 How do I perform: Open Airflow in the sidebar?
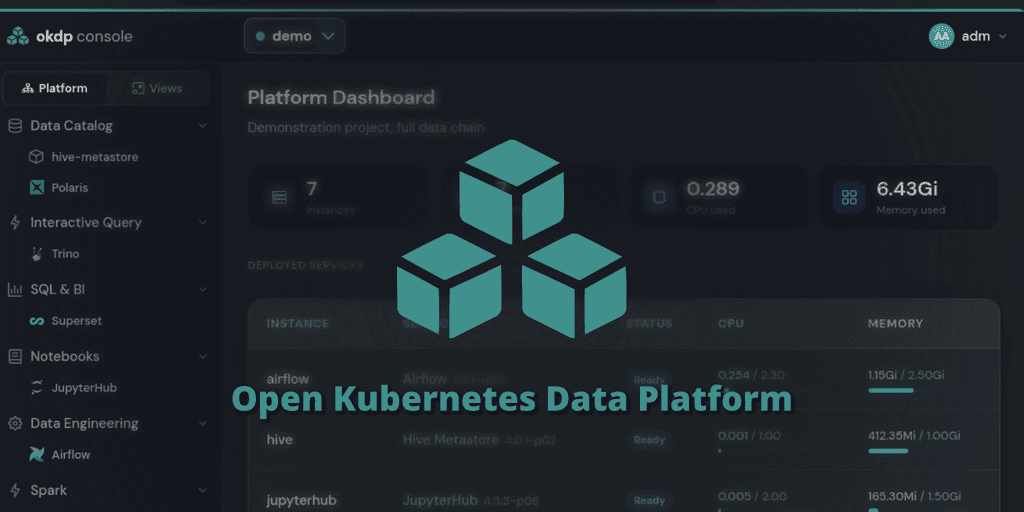pos(71,455)
